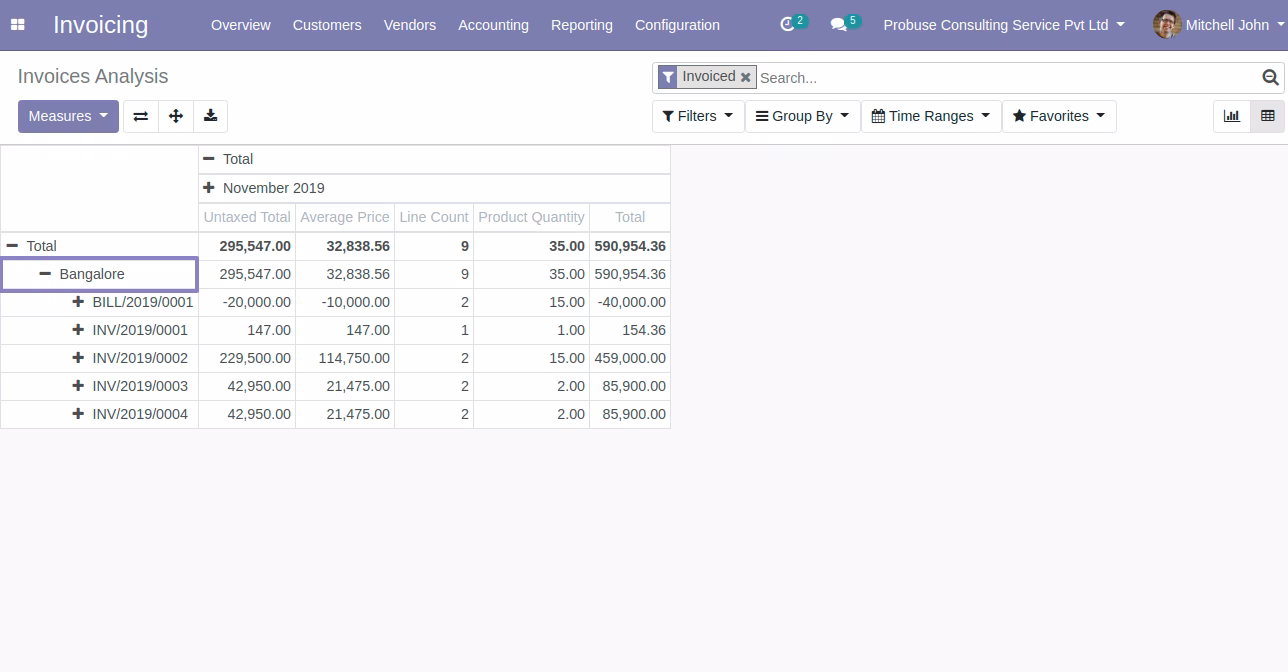Viewport: 1288px width, 672px height.
Task: Click the 295,547.00 cell in Total row
Action: pos(247,246)
